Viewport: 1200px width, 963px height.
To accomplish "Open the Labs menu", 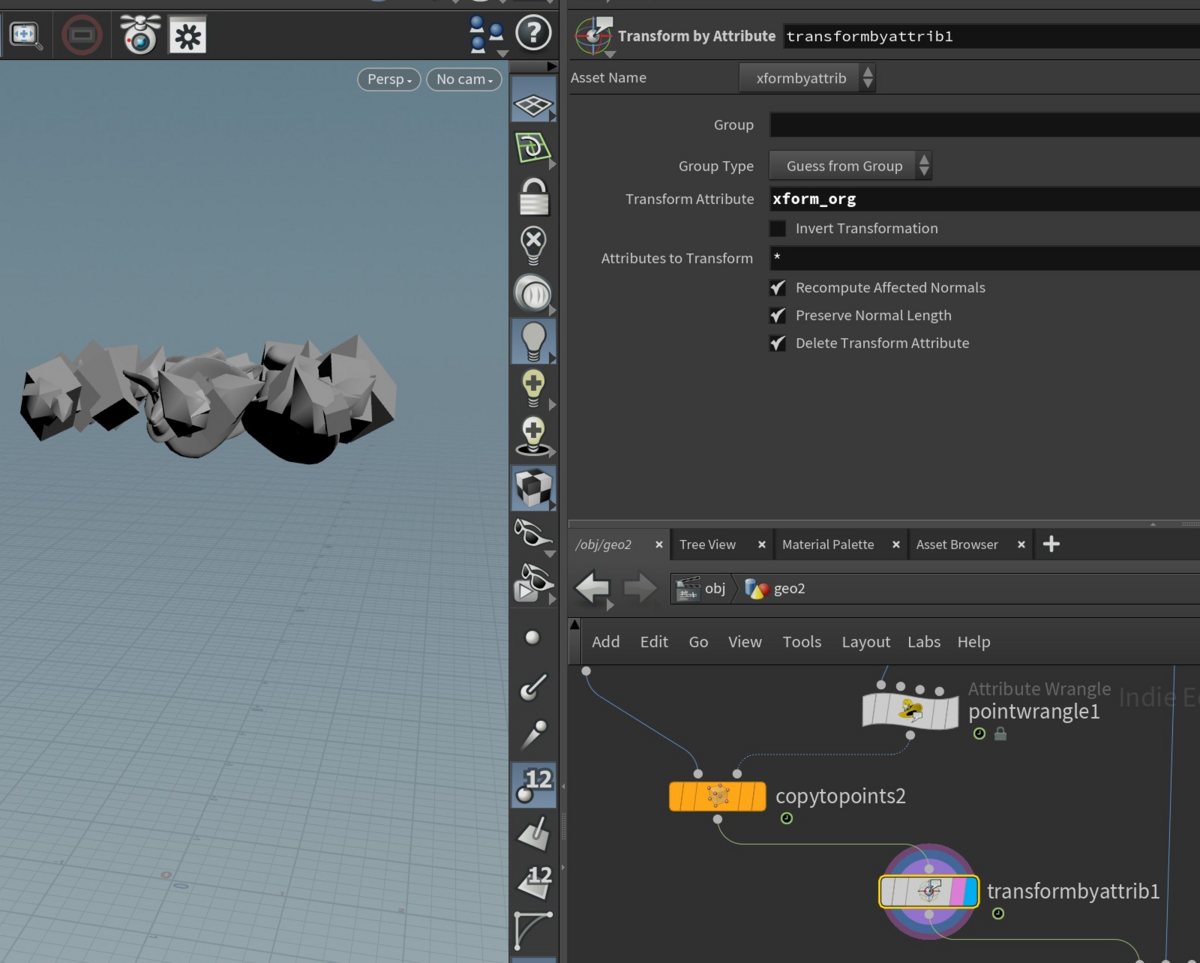I will coord(924,642).
